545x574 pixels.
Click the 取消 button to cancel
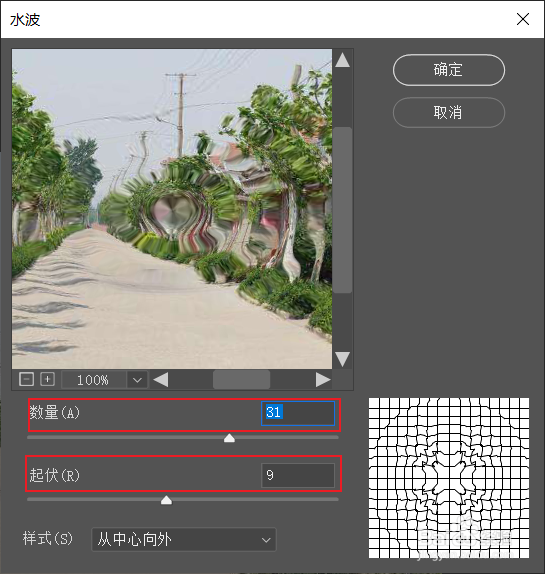(x=449, y=112)
